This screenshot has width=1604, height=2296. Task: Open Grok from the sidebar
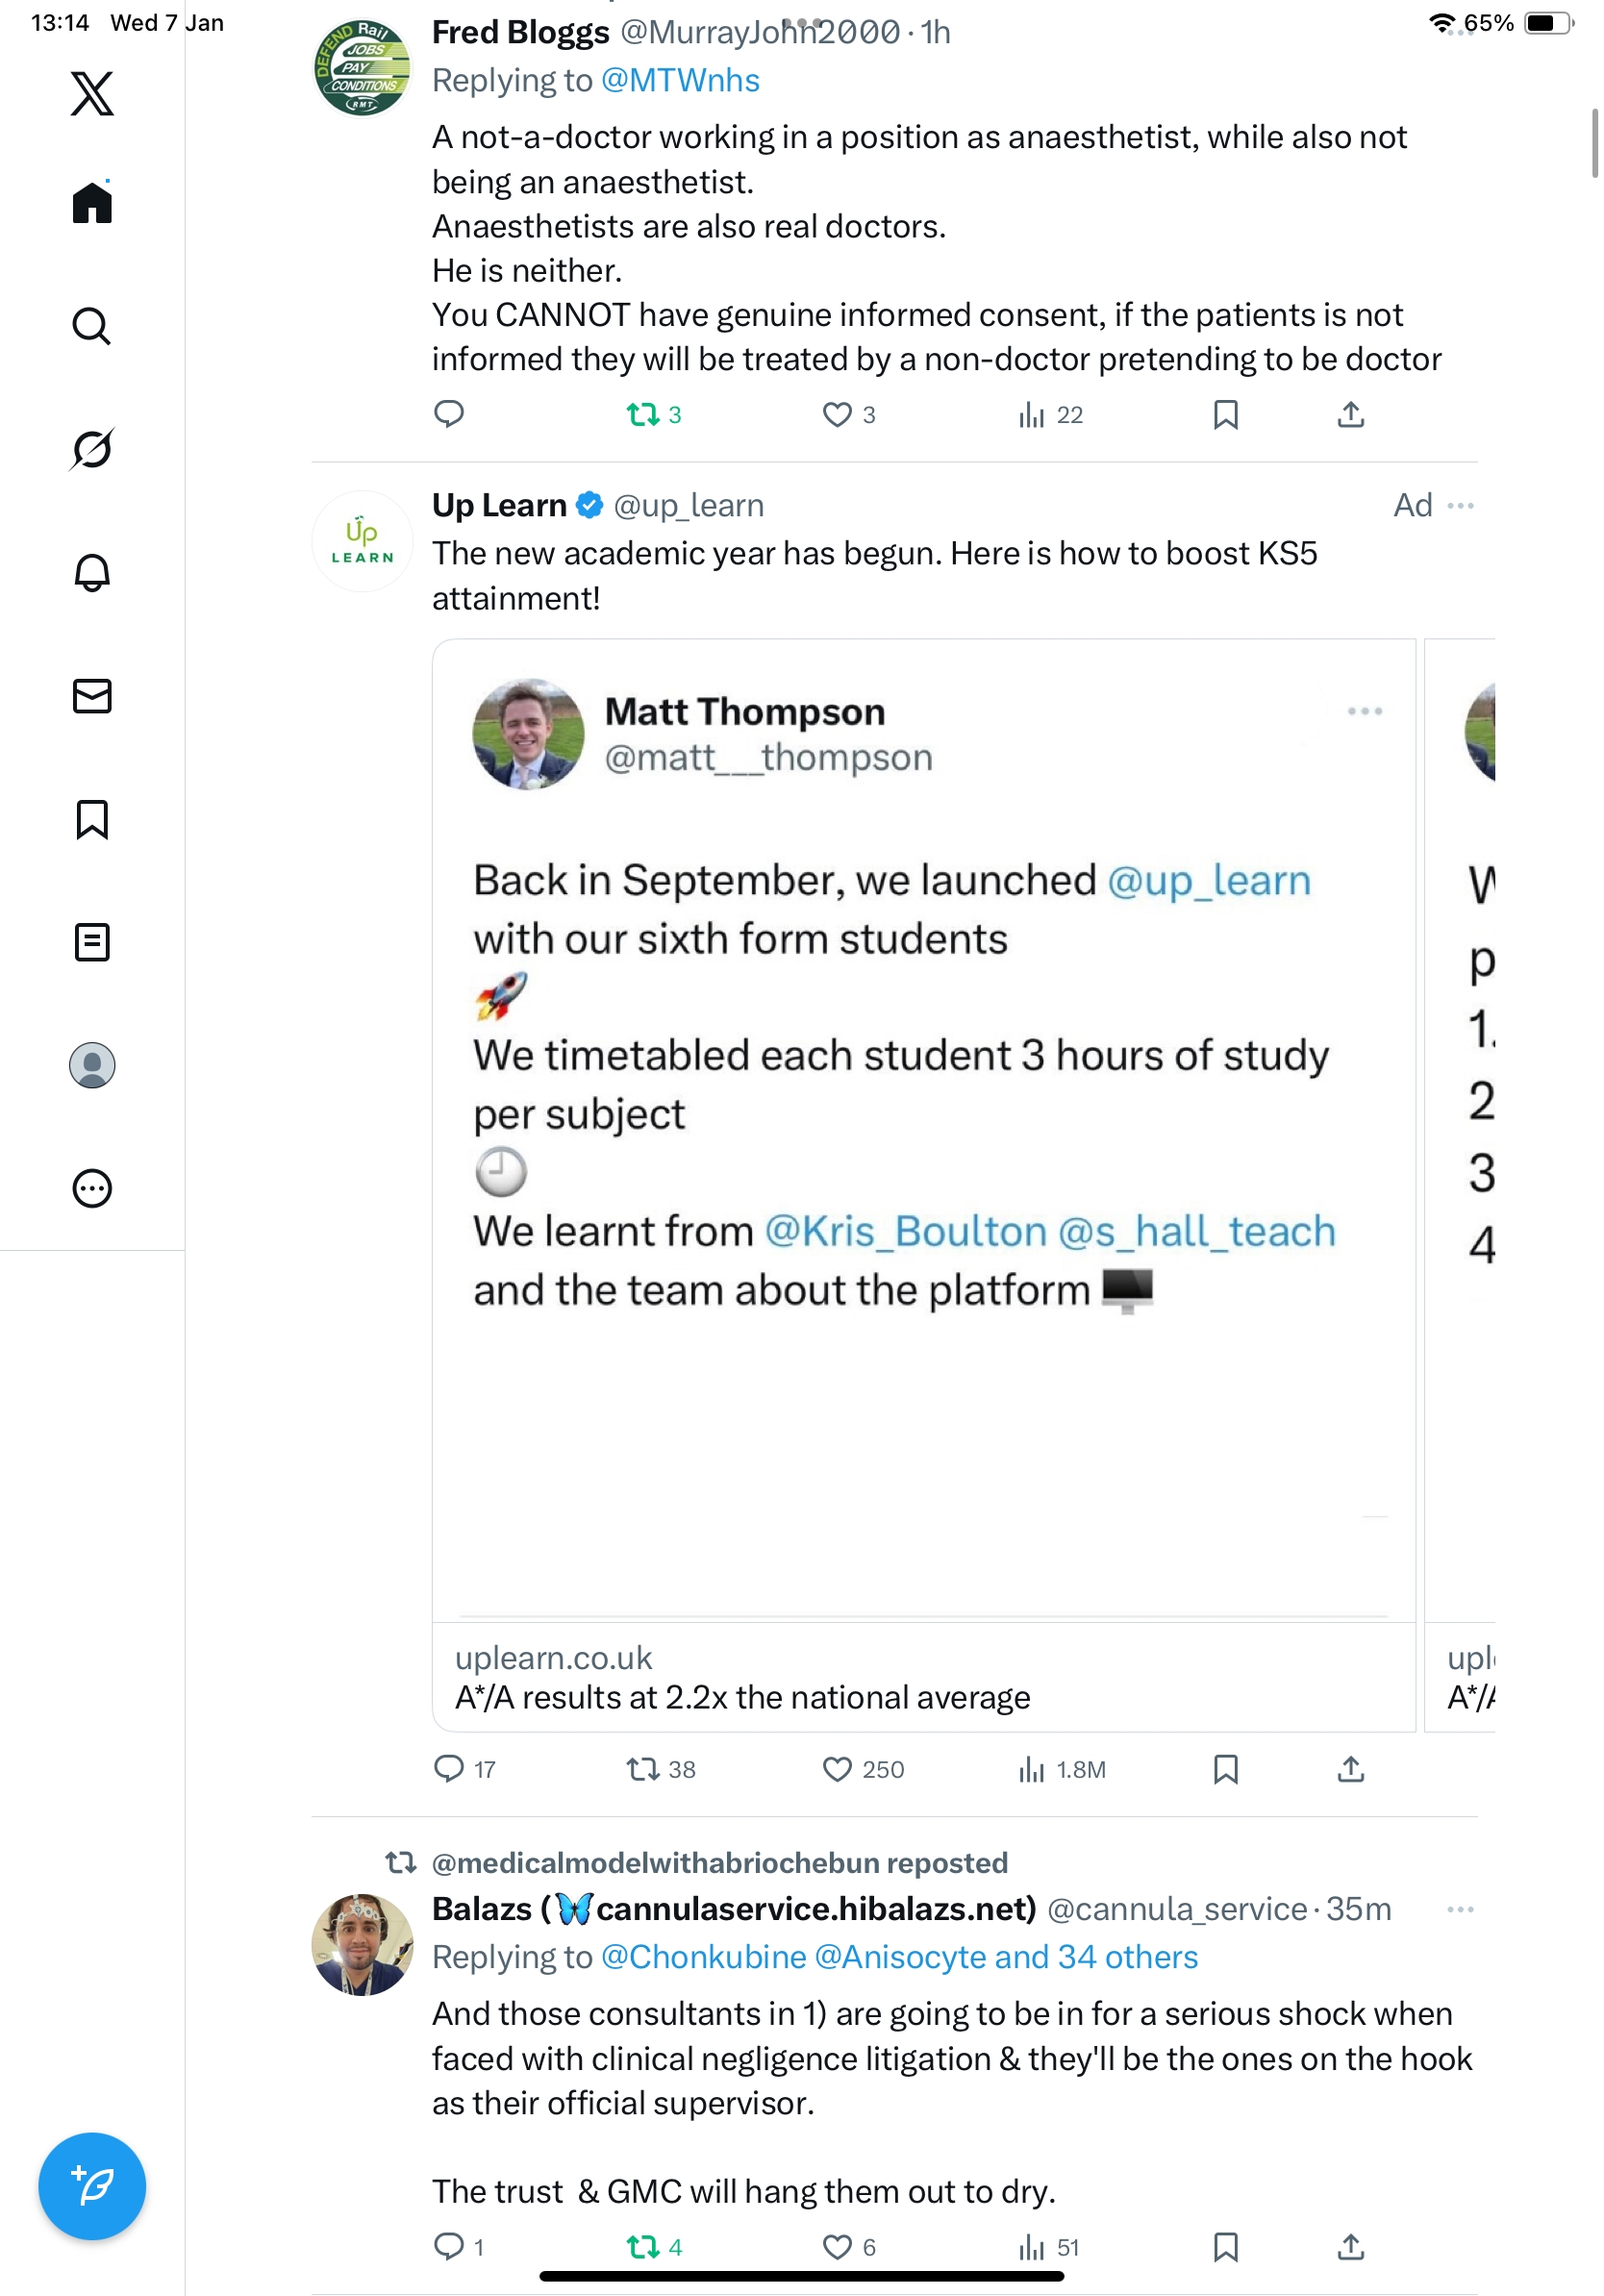[92, 449]
